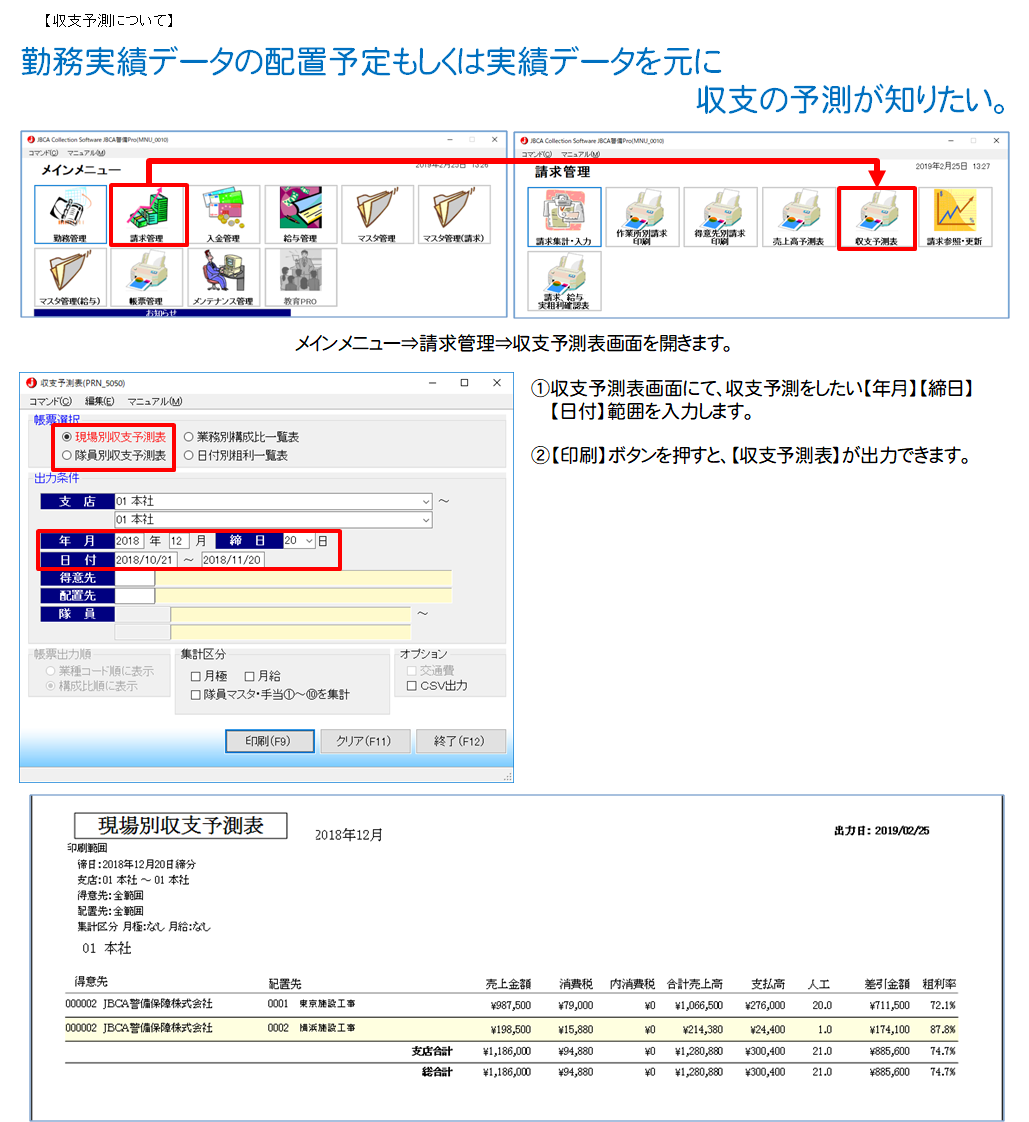Select the 隊員別収支予測表 radio button
Viewport: 1029px width, 1122px height.
click(67, 455)
